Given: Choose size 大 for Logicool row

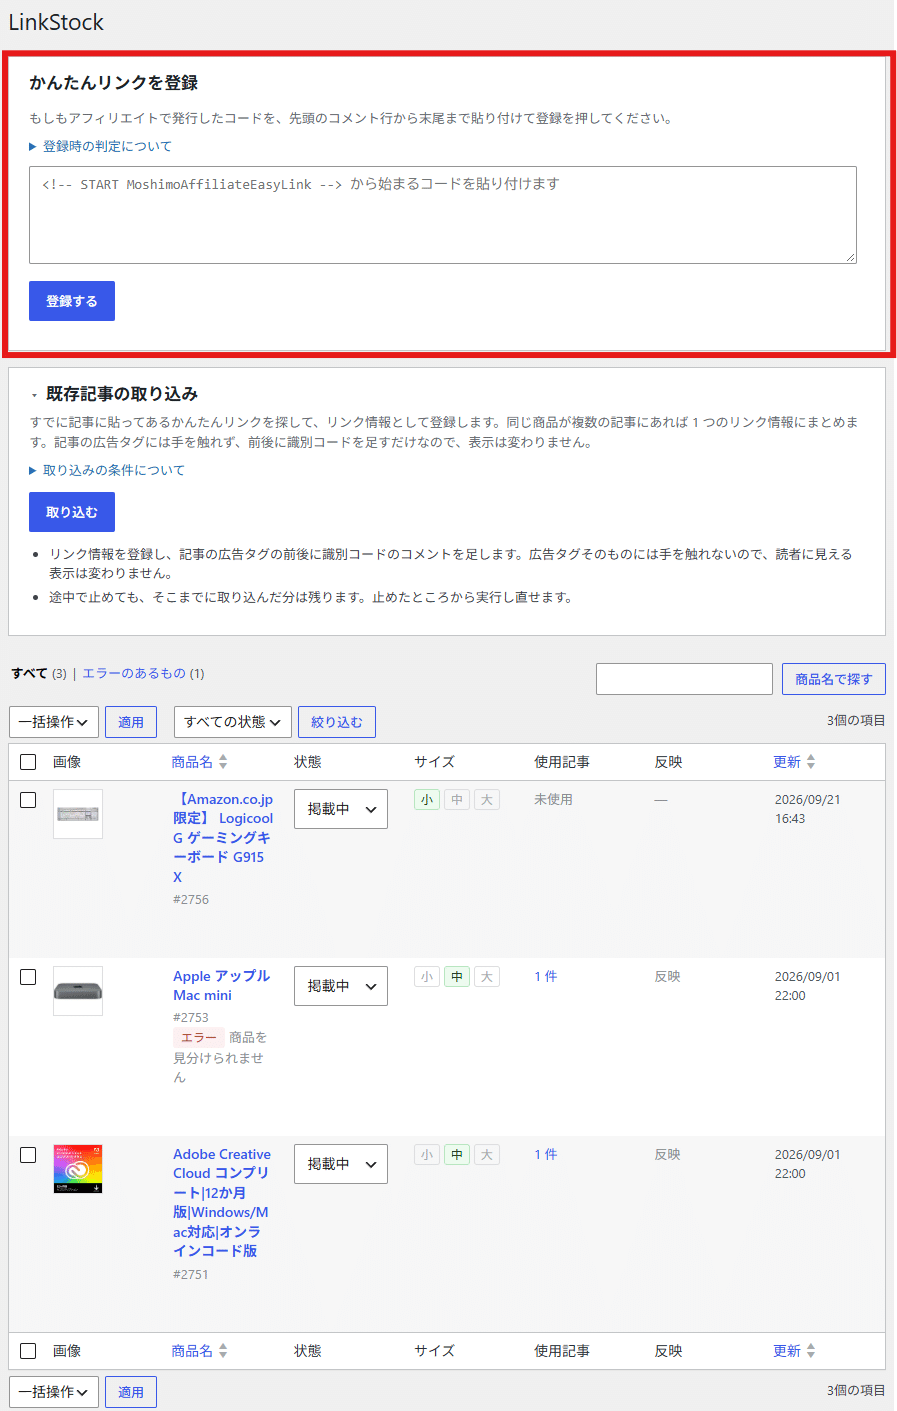Looking at the screenshot, I should point(487,800).
